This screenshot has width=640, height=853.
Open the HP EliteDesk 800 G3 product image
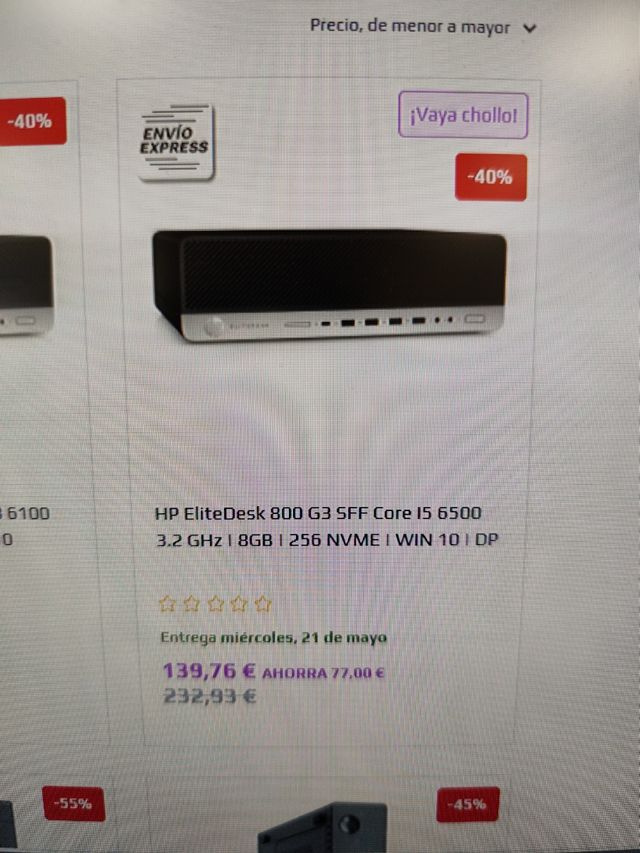[x=330, y=285]
